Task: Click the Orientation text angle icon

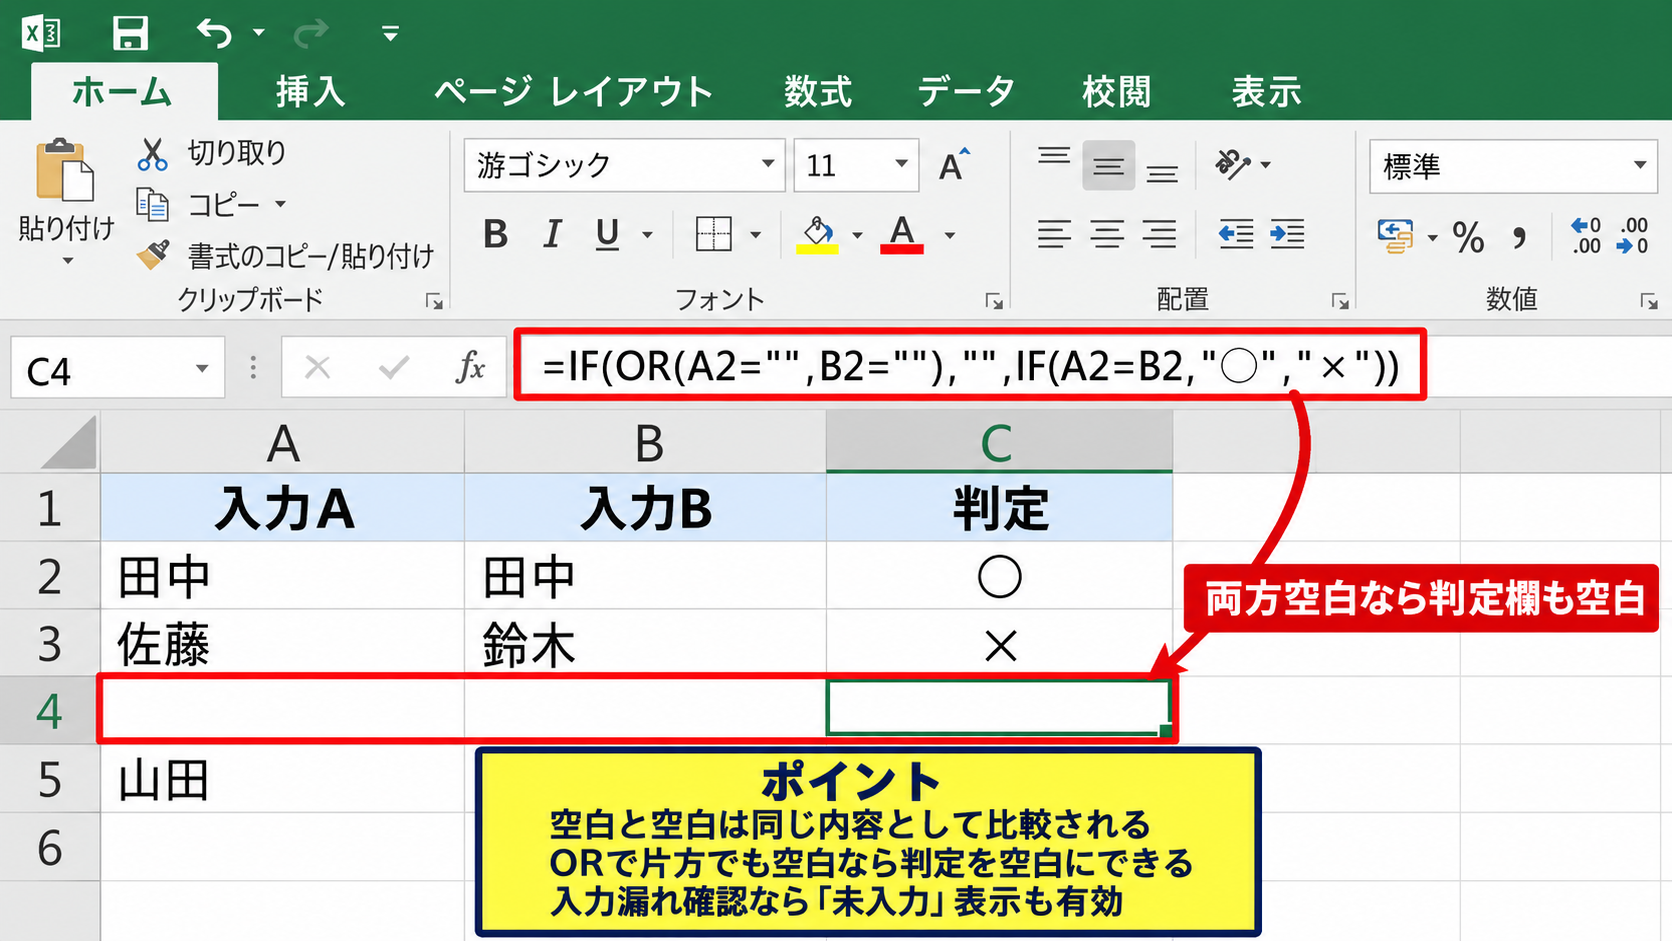Action: coord(1233,164)
